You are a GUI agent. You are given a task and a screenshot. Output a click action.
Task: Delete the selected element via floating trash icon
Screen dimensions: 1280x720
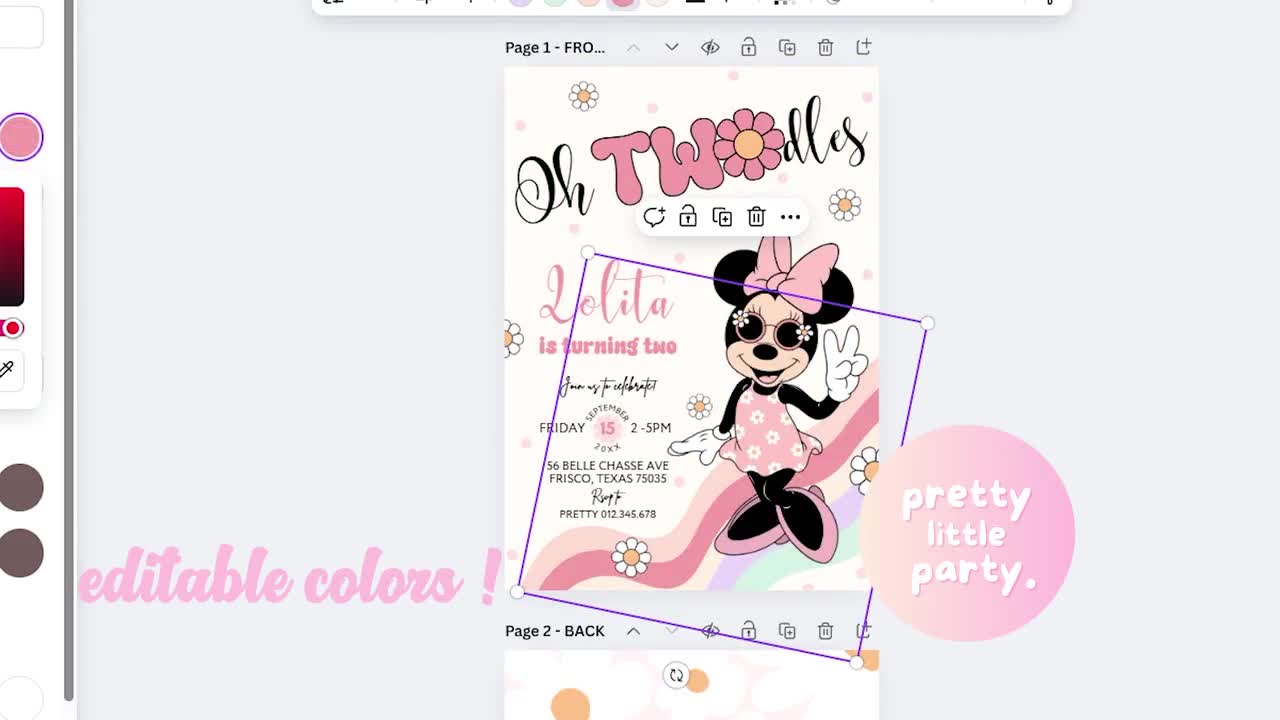tap(756, 217)
